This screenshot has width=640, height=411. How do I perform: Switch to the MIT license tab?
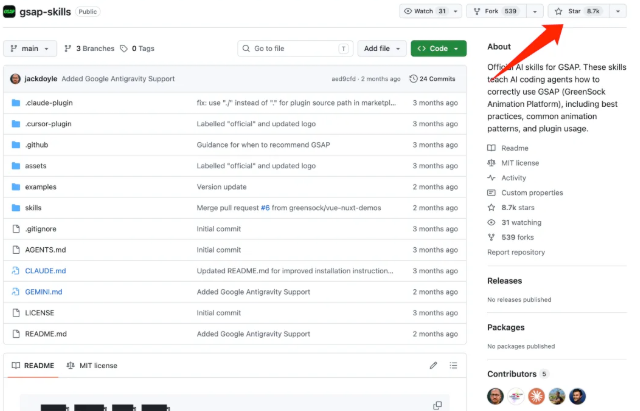point(92,366)
